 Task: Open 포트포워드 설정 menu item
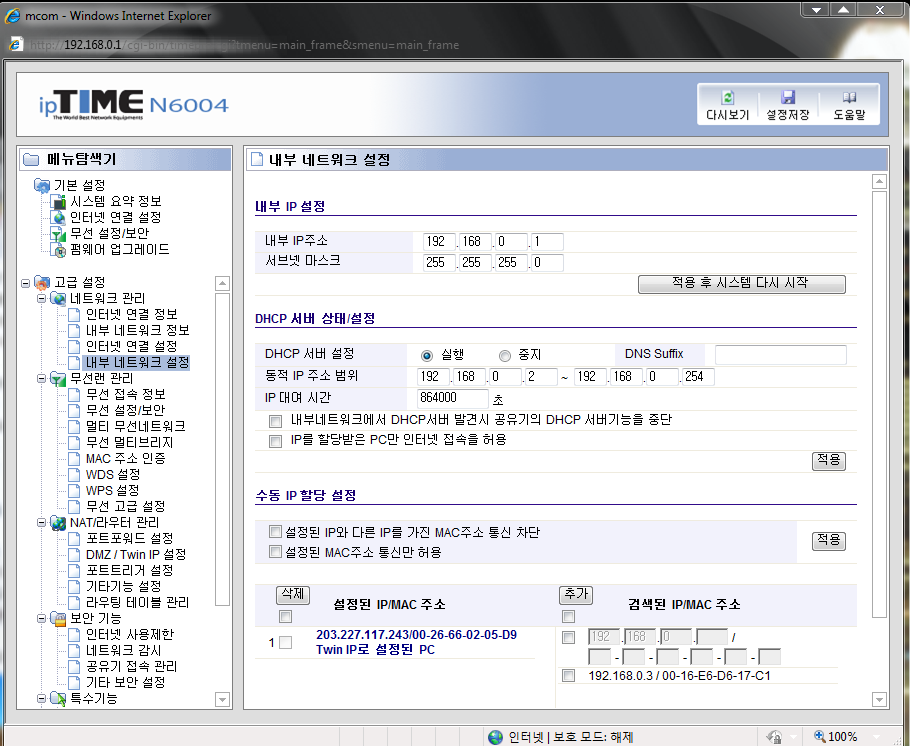pos(129,539)
